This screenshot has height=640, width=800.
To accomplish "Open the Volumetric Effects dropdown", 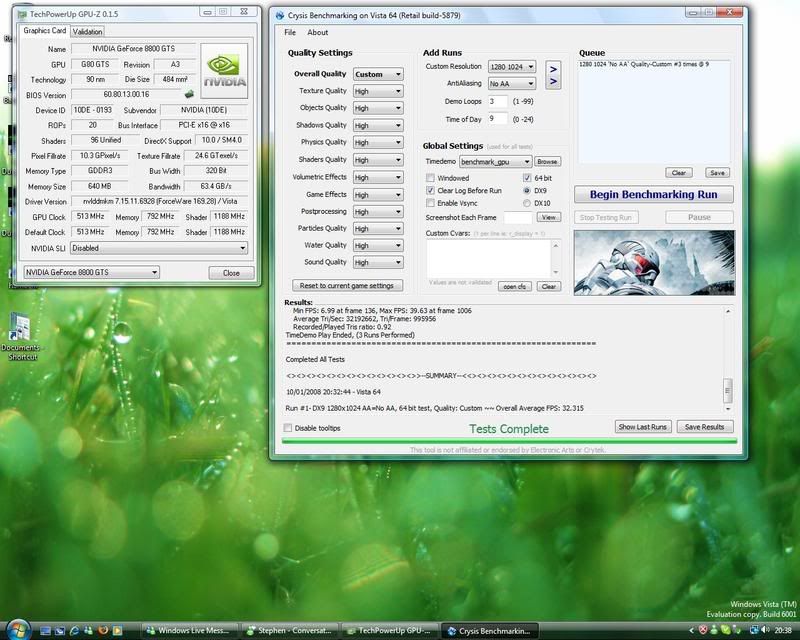I will pyautogui.click(x=378, y=177).
